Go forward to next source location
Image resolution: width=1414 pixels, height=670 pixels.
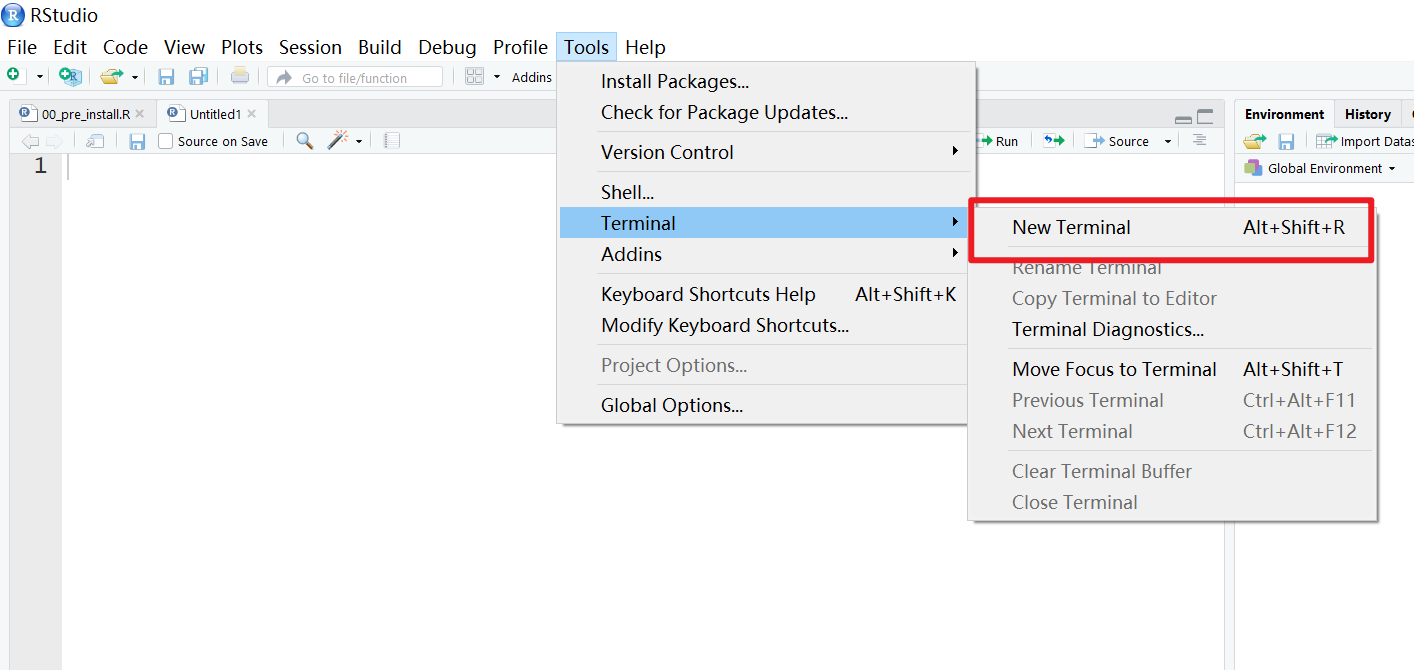(x=54, y=141)
